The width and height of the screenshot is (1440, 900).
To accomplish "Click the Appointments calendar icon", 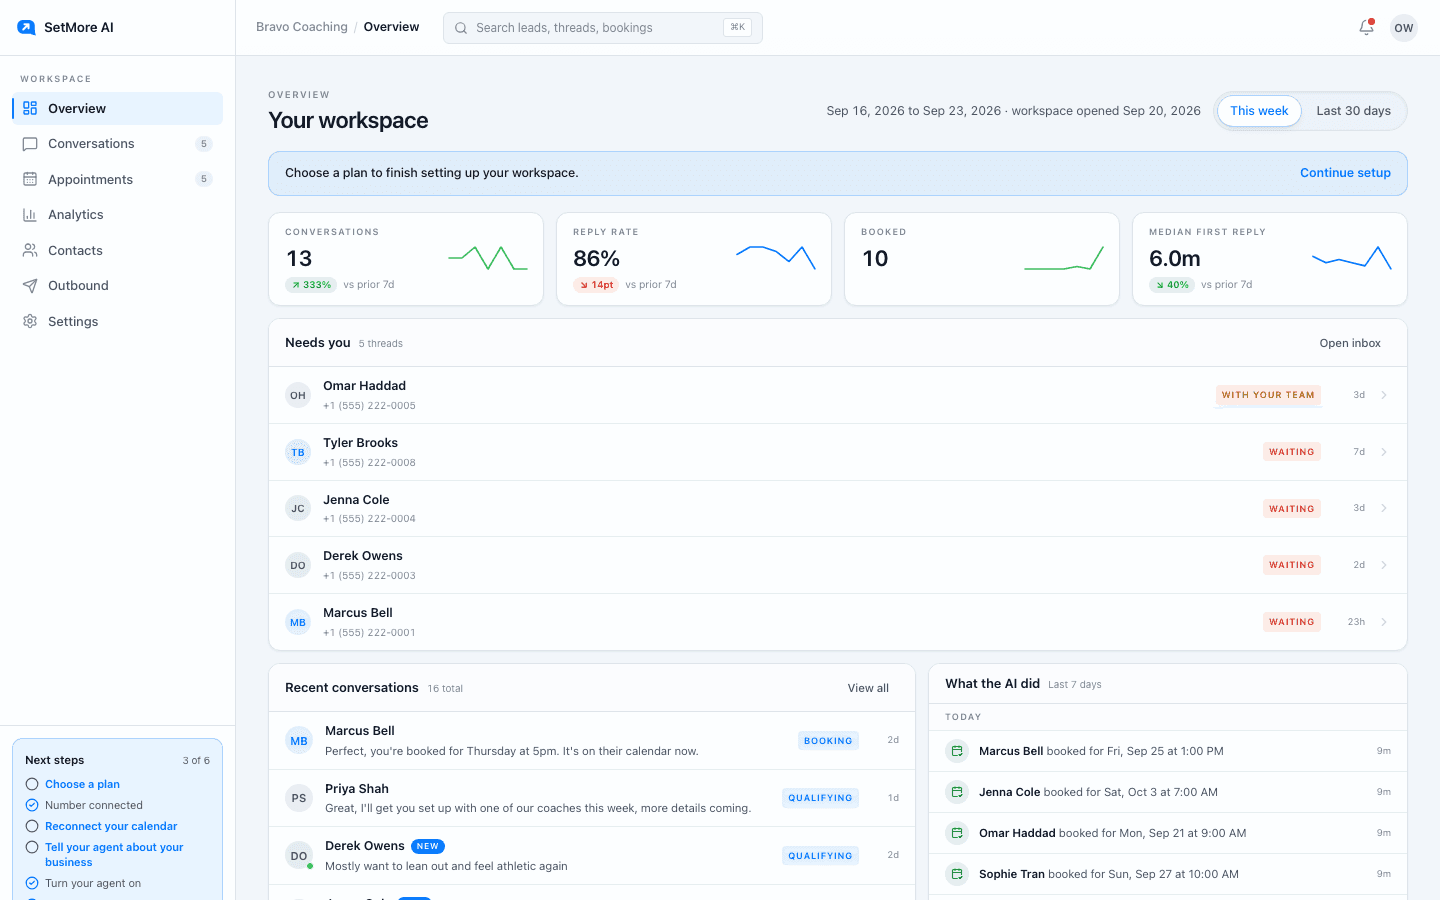I will pos(30,179).
